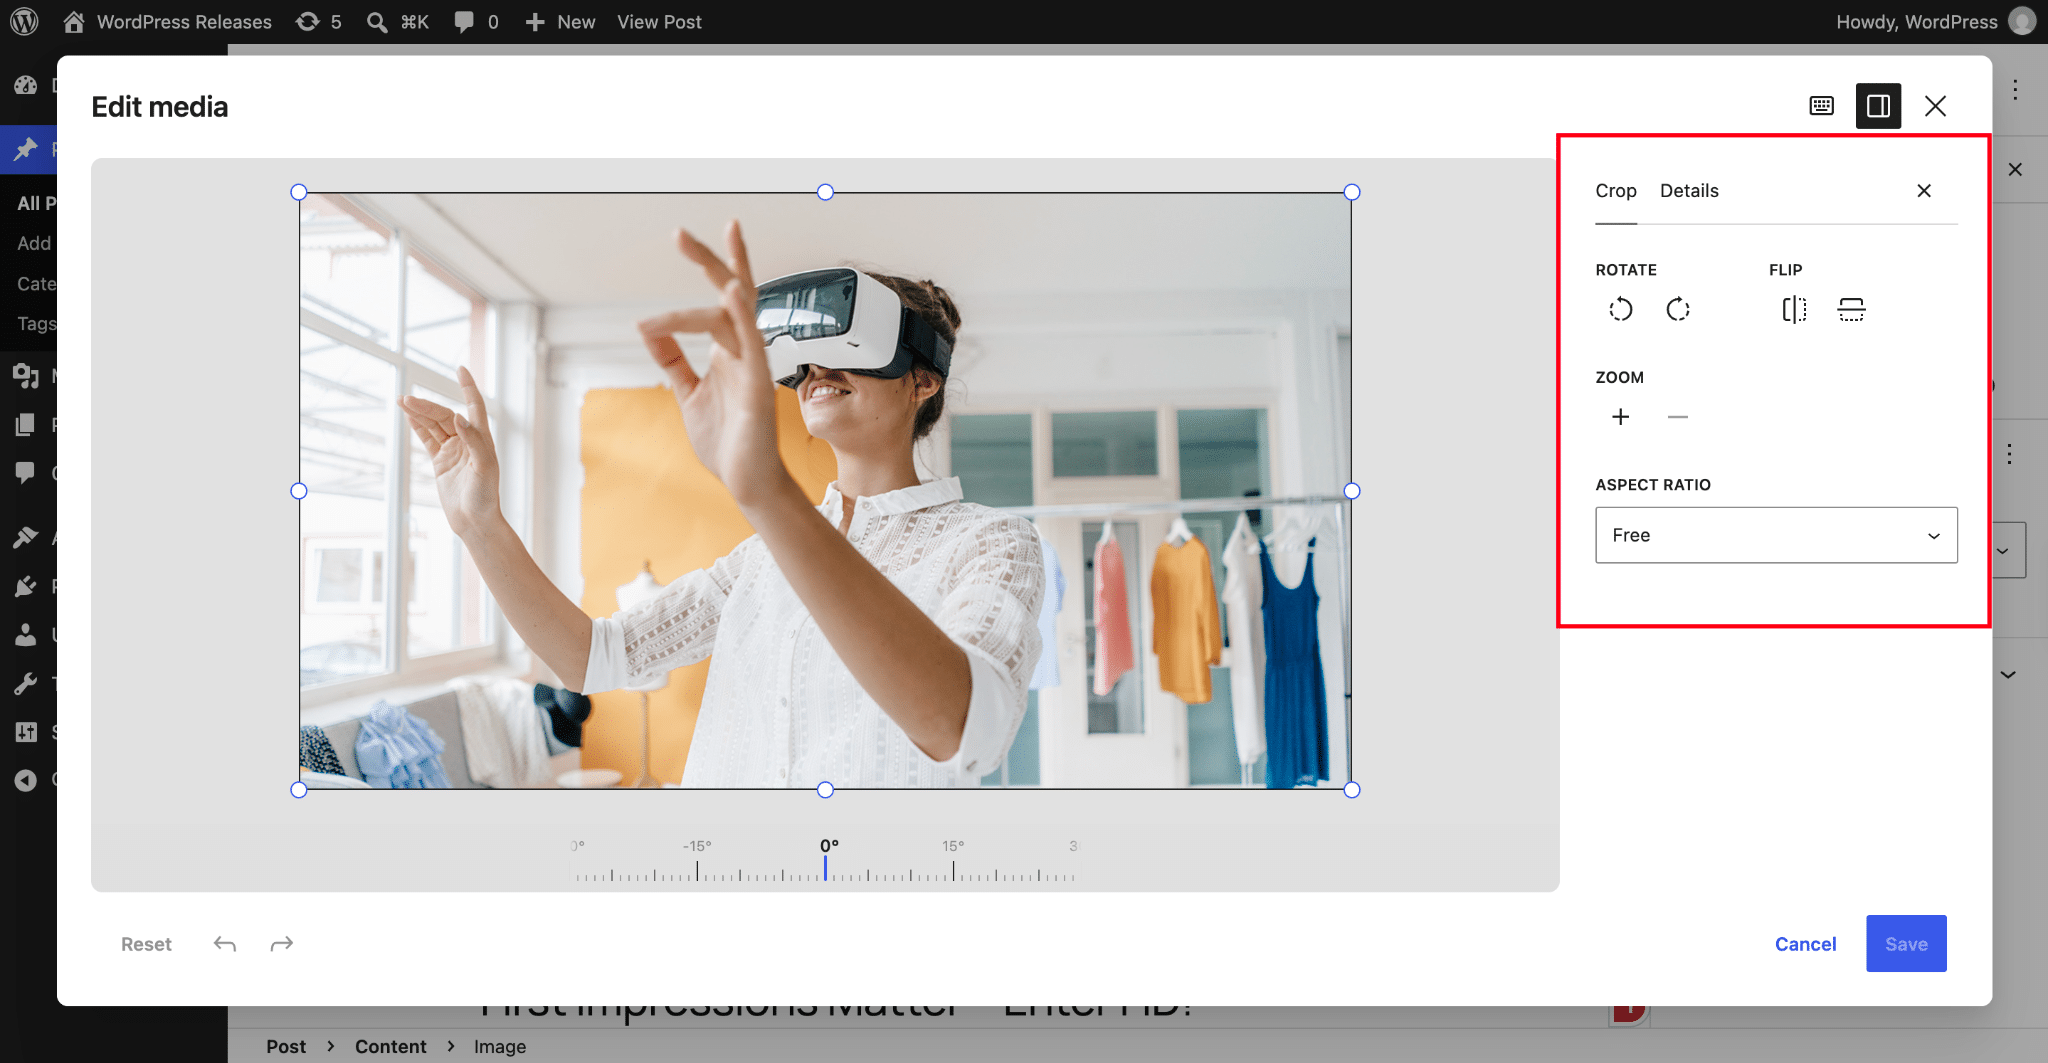Click the right-middle crop edge handle
This screenshot has width=2048, height=1063.
(1352, 491)
